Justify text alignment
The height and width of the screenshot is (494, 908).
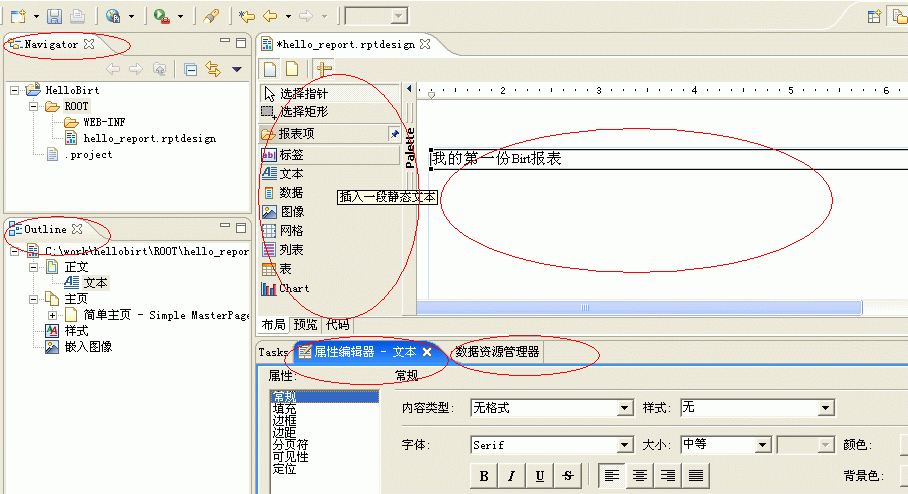coord(696,476)
